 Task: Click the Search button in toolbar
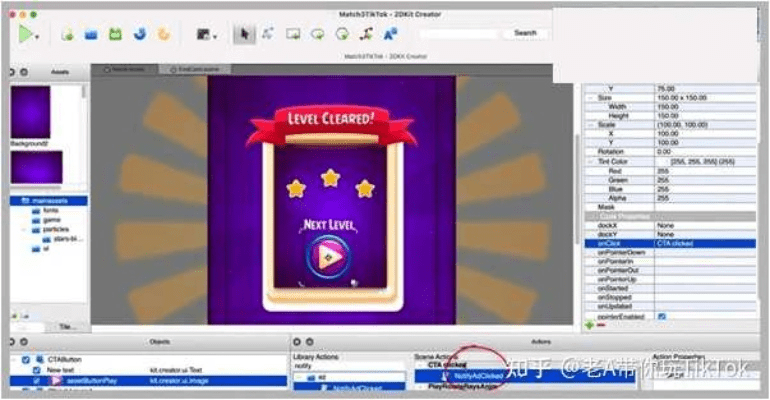click(525, 33)
